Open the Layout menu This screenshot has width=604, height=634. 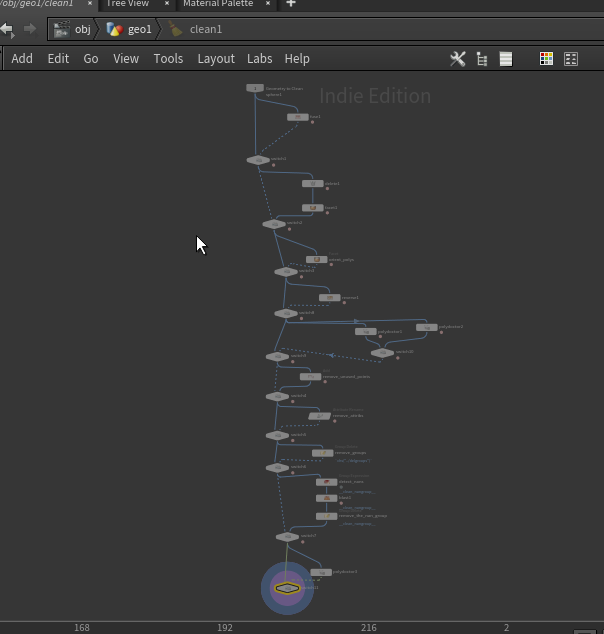[215, 59]
